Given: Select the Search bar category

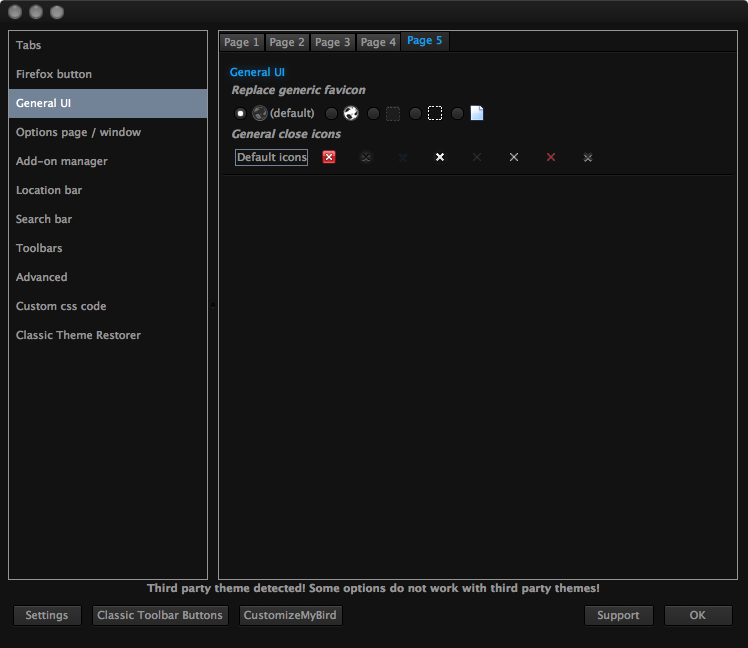Looking at the screenshot, I should pyautogui.click(x=108, y=219).
